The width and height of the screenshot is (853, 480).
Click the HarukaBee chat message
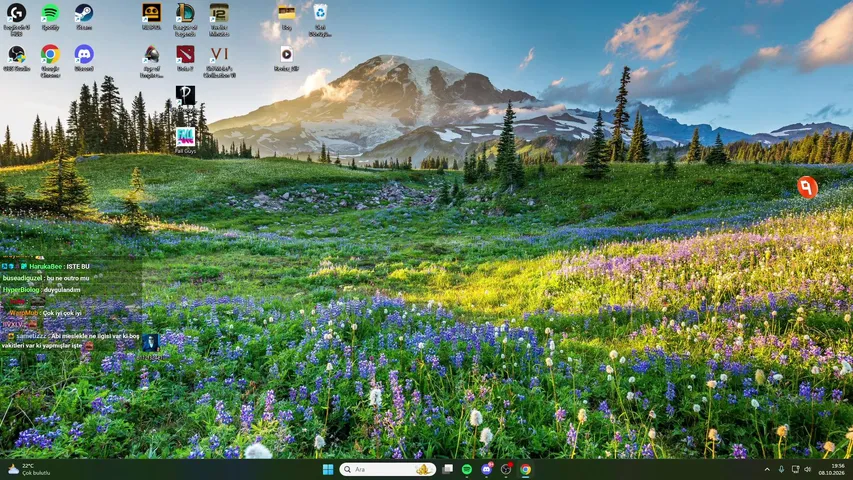point(46,266)
